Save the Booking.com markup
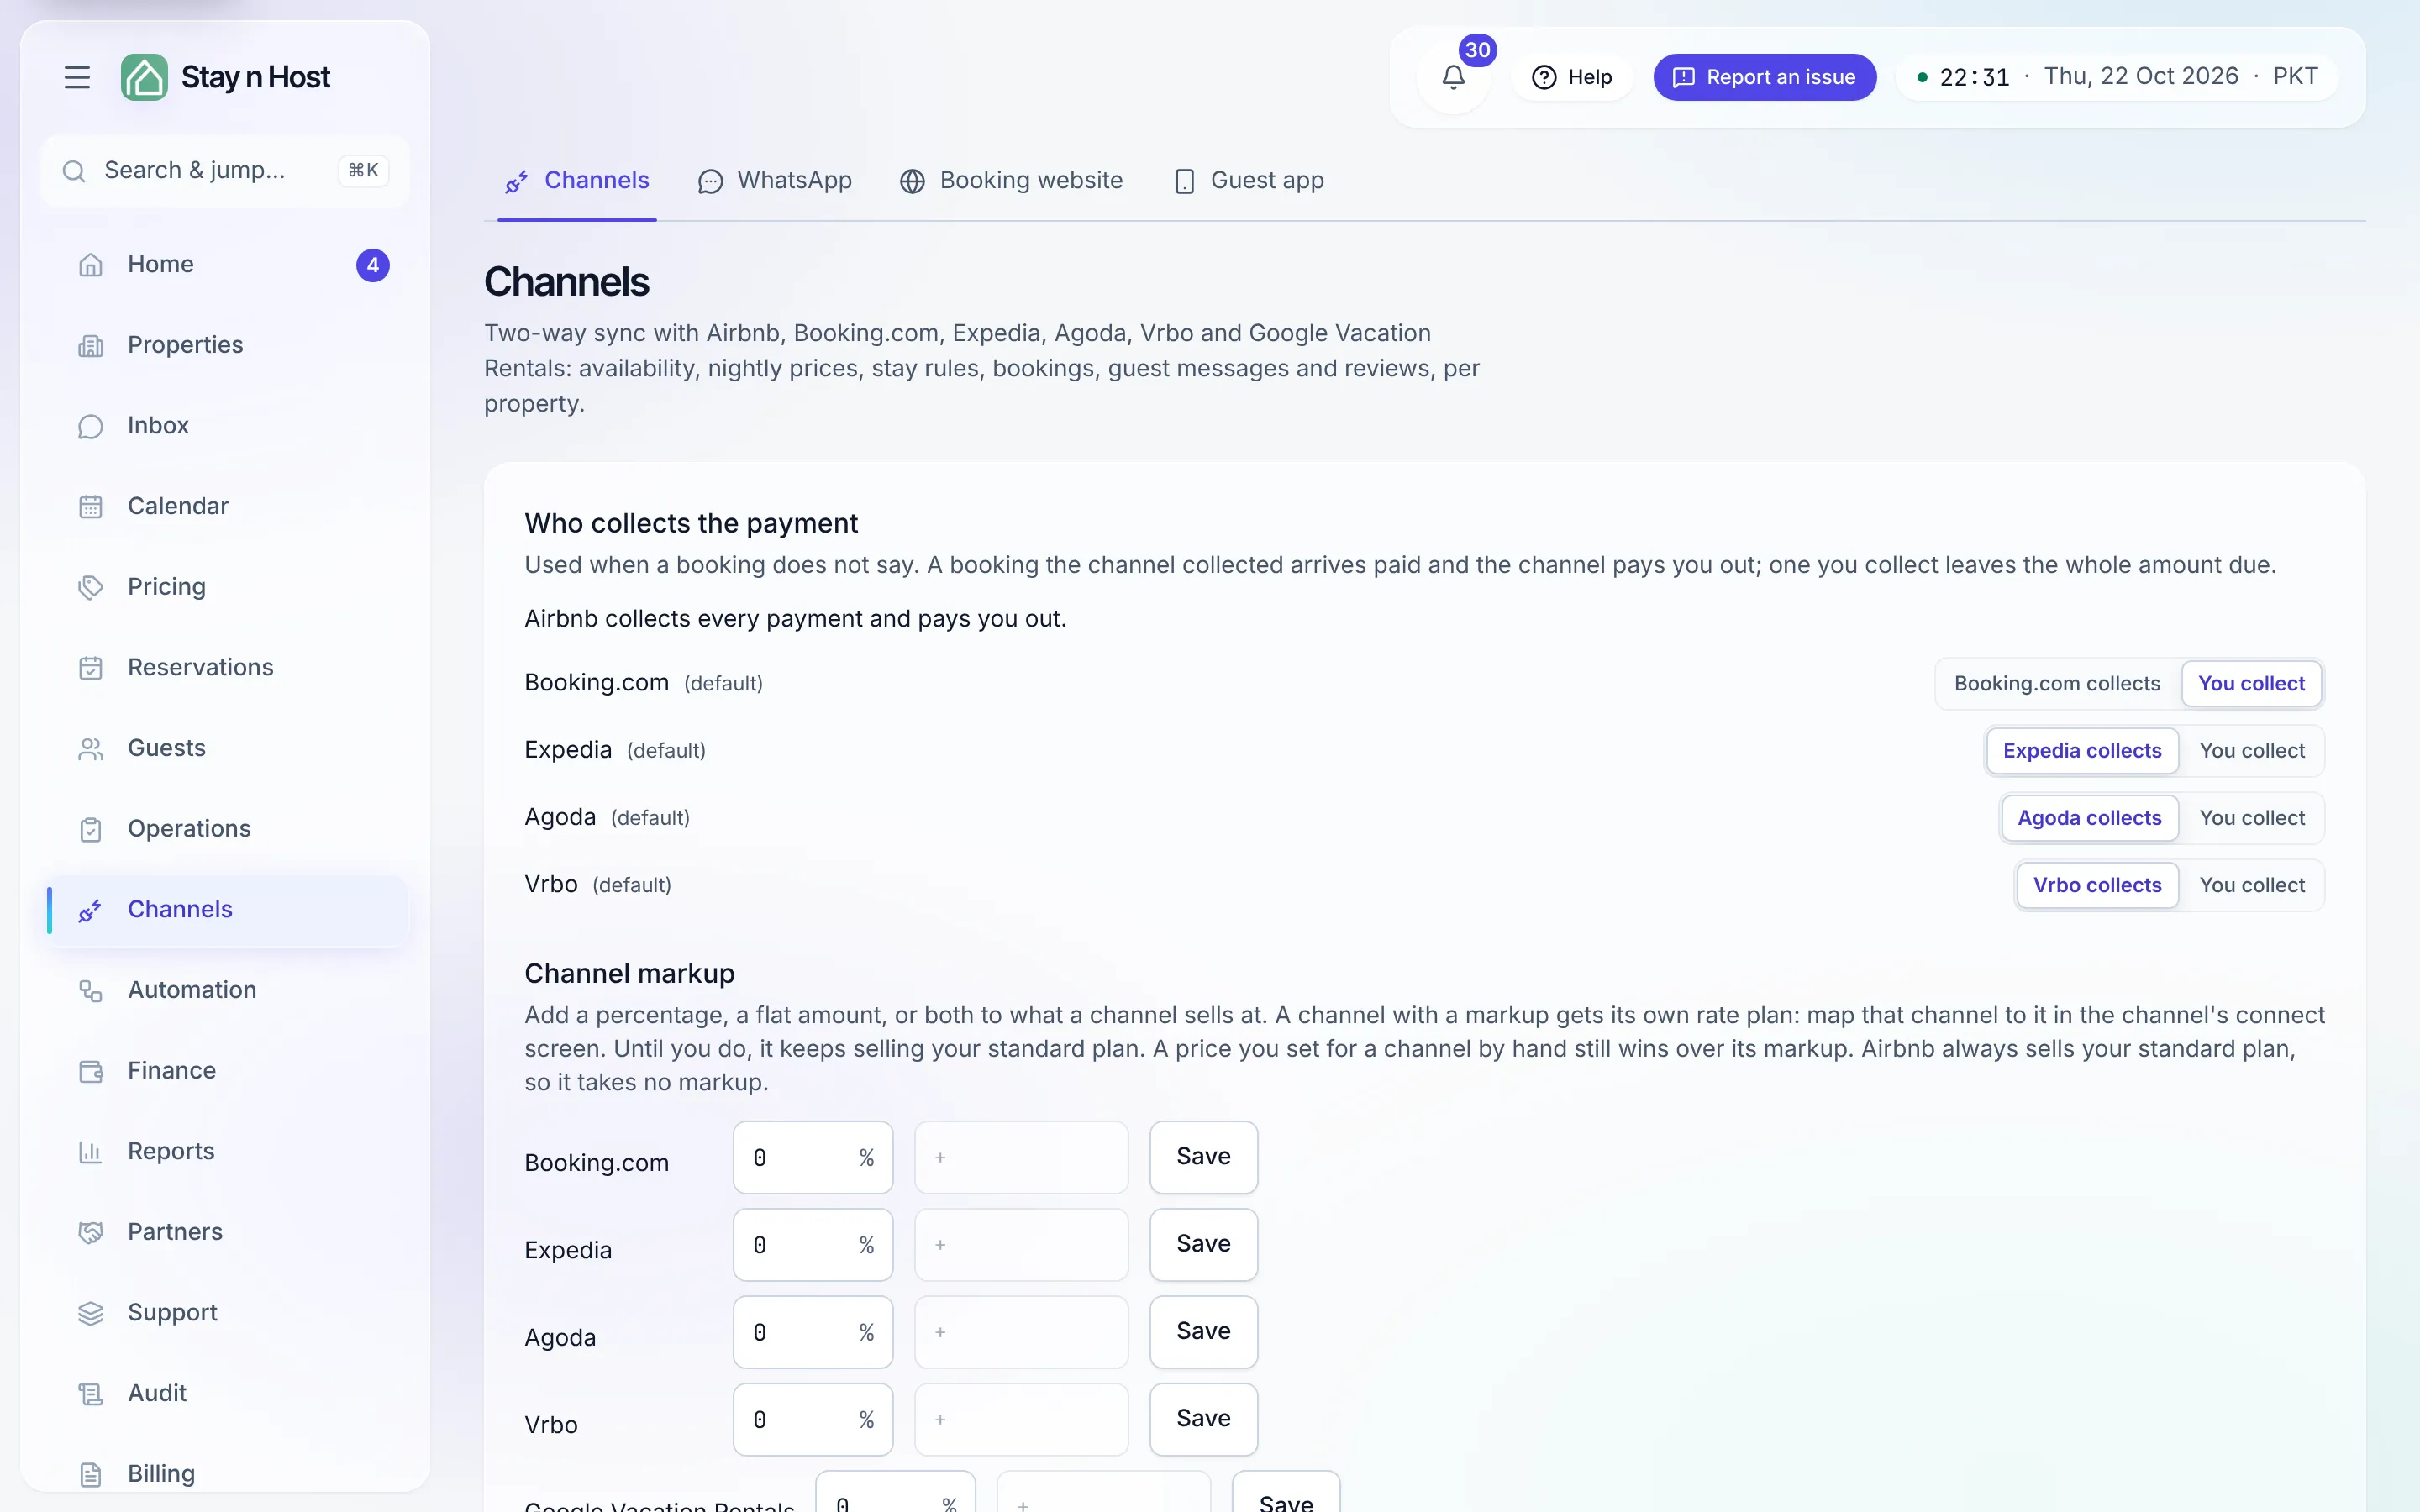This screenshot has height=1512, width=2420. 1203,1156
